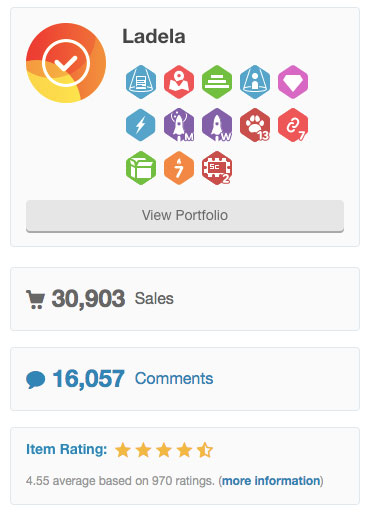Click the red map pin location badge
The height and width of the screenshot is (515, 368).
179,82
